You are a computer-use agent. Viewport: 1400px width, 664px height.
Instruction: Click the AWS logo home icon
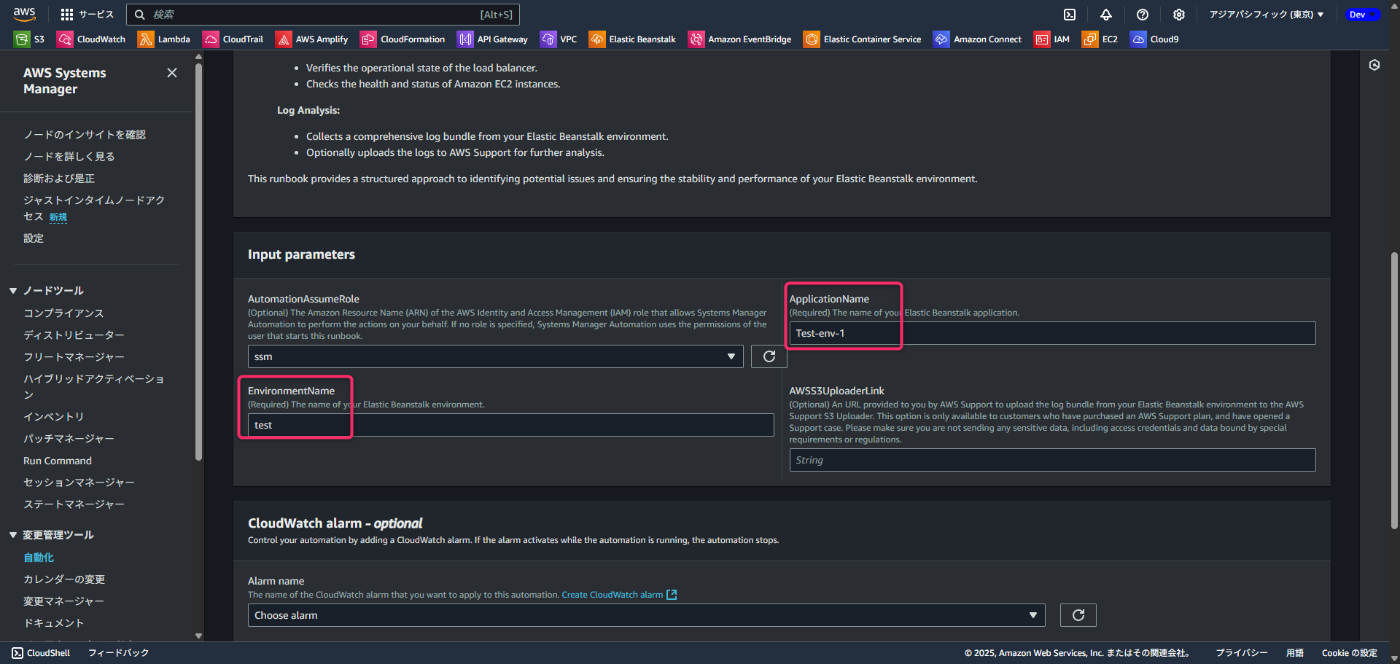[x=24, y=14]
